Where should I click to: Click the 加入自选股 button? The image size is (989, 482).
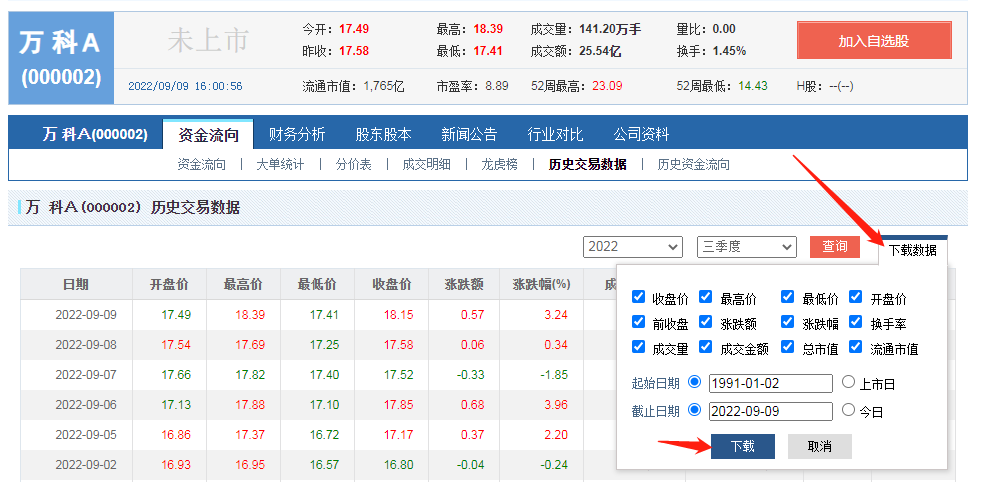tap(874, 41)
